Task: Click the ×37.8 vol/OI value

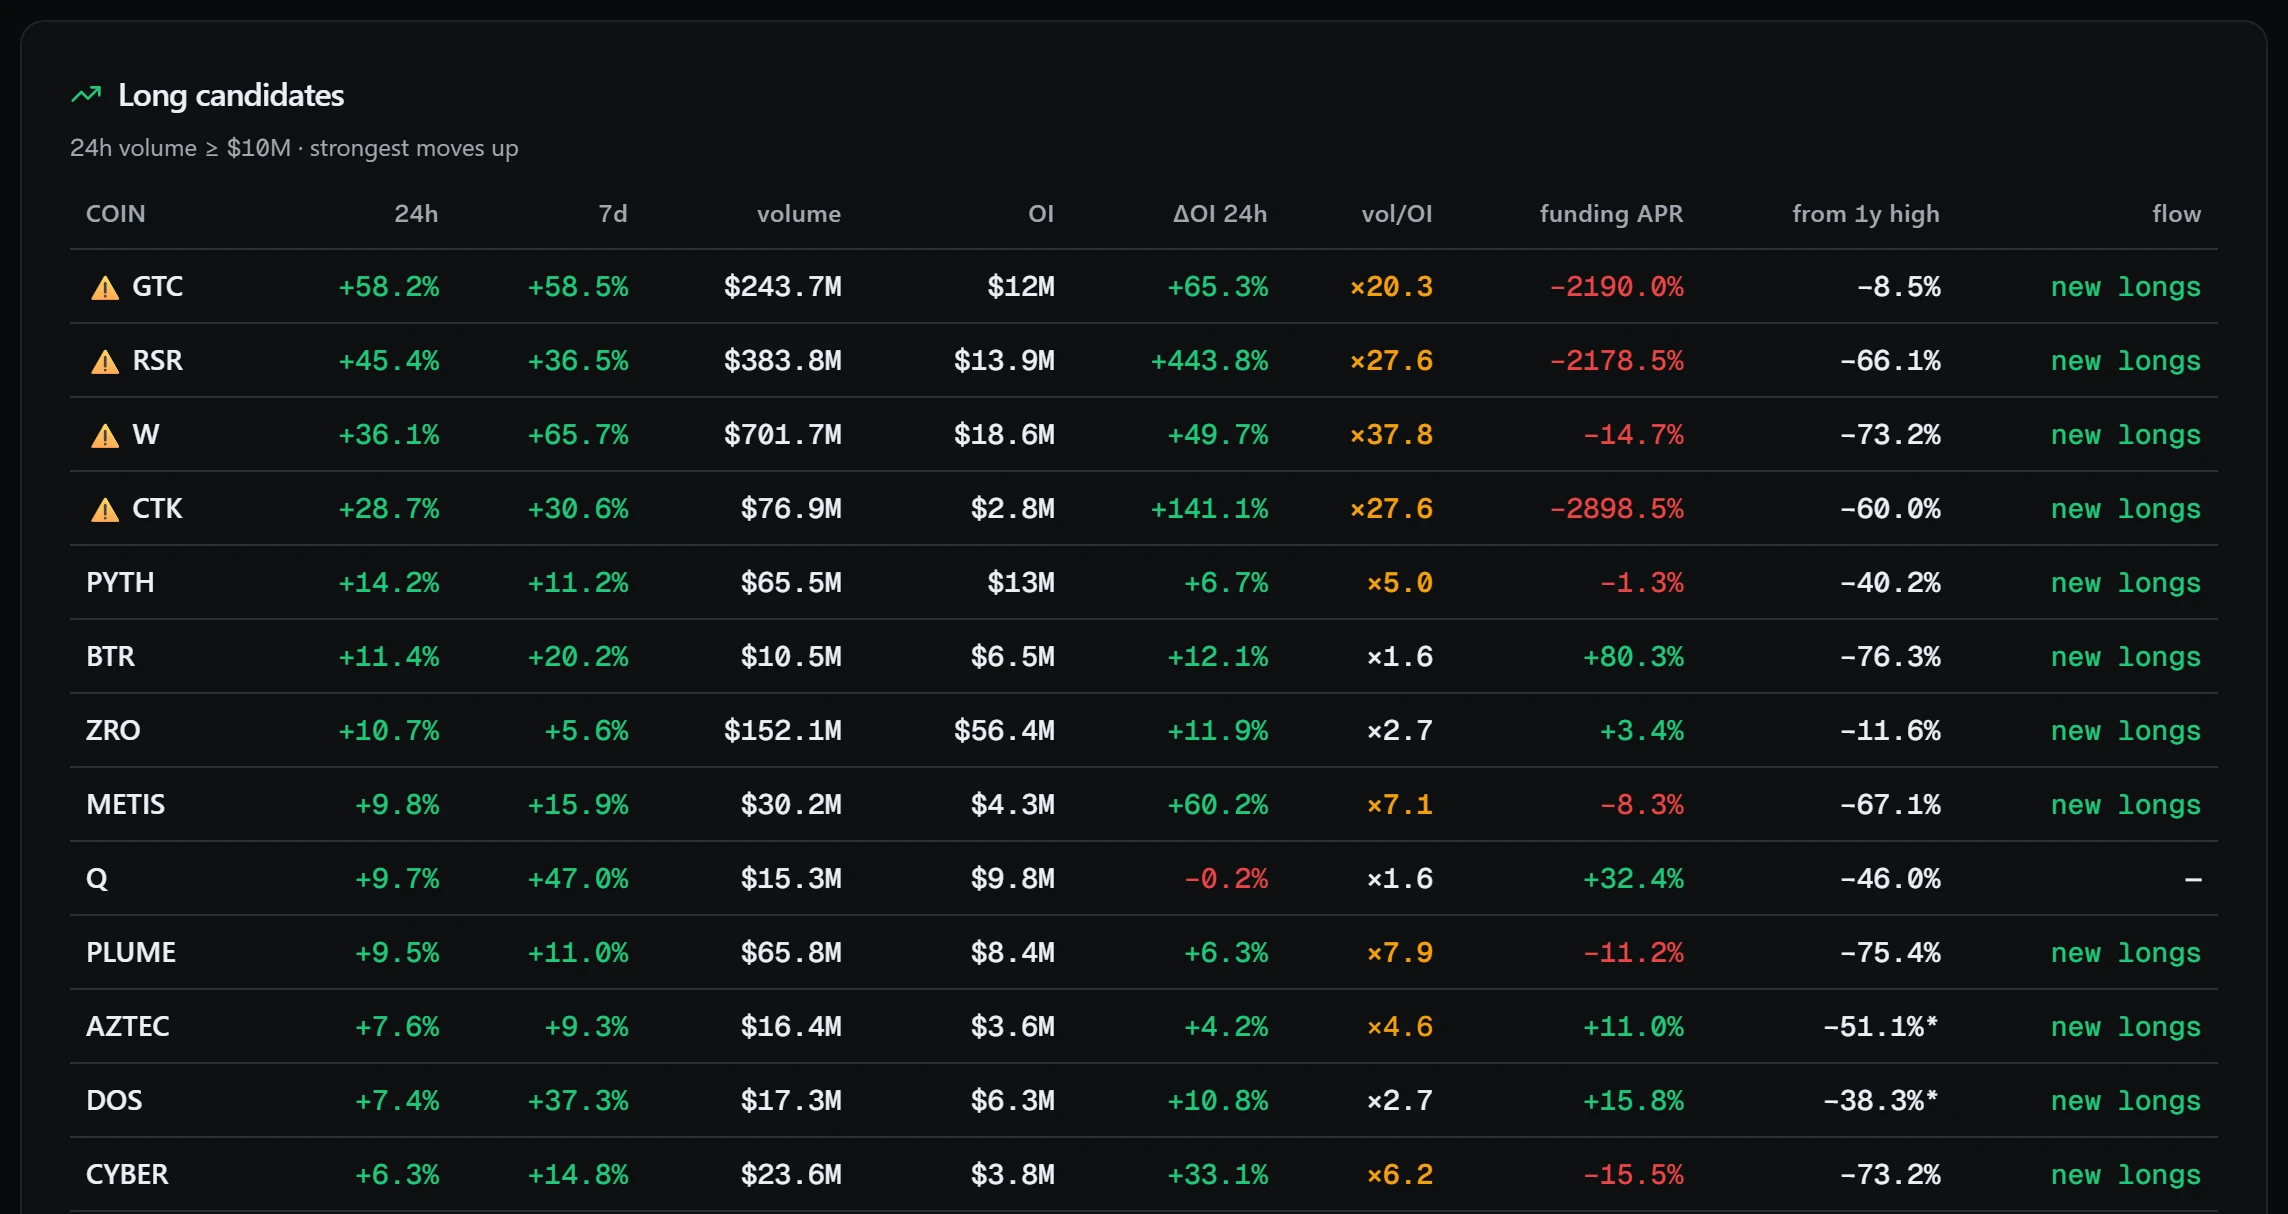Action: click(x=1391, y=436)
